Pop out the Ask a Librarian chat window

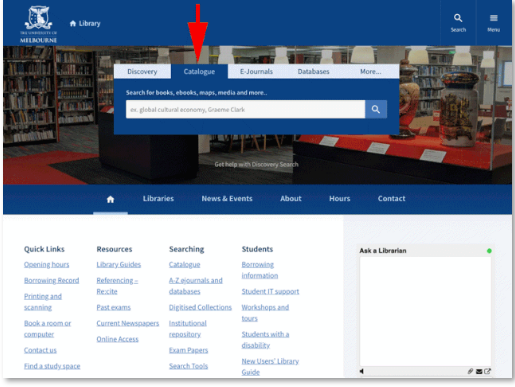pos(487,371)
